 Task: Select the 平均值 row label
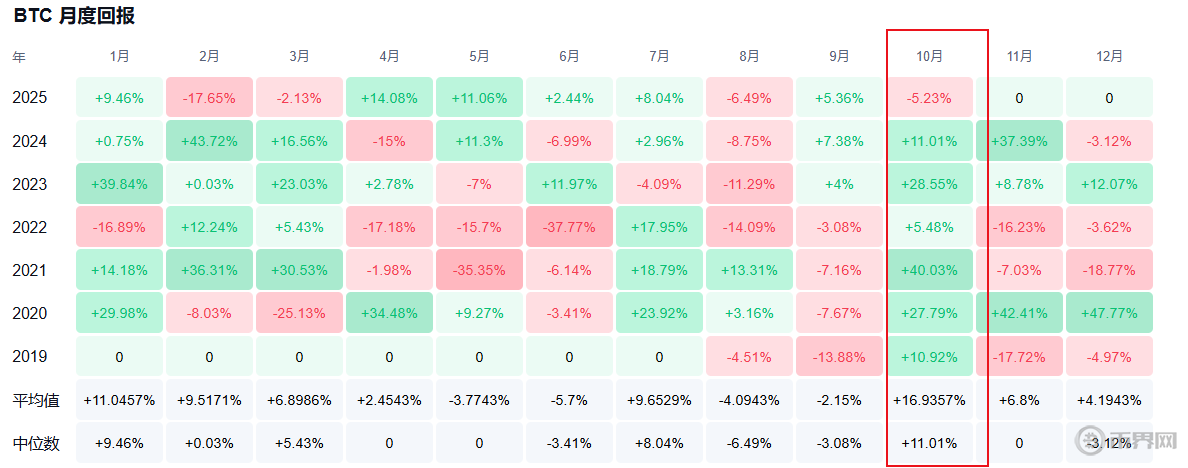[x=36, y=400]
